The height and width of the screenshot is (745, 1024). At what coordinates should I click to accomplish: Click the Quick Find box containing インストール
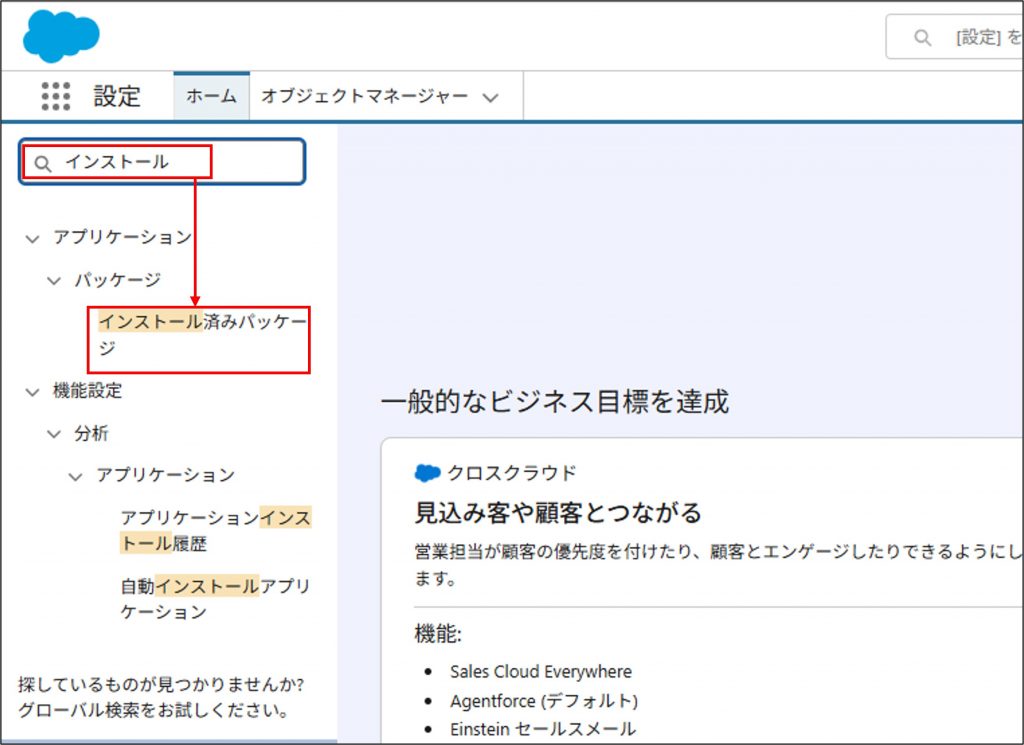(160, 162)
